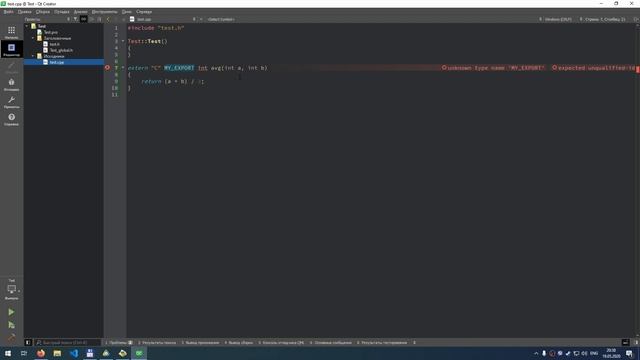Open Firefox from the taskbar
This screenshot has height=360, width=640.
[41, 353]
